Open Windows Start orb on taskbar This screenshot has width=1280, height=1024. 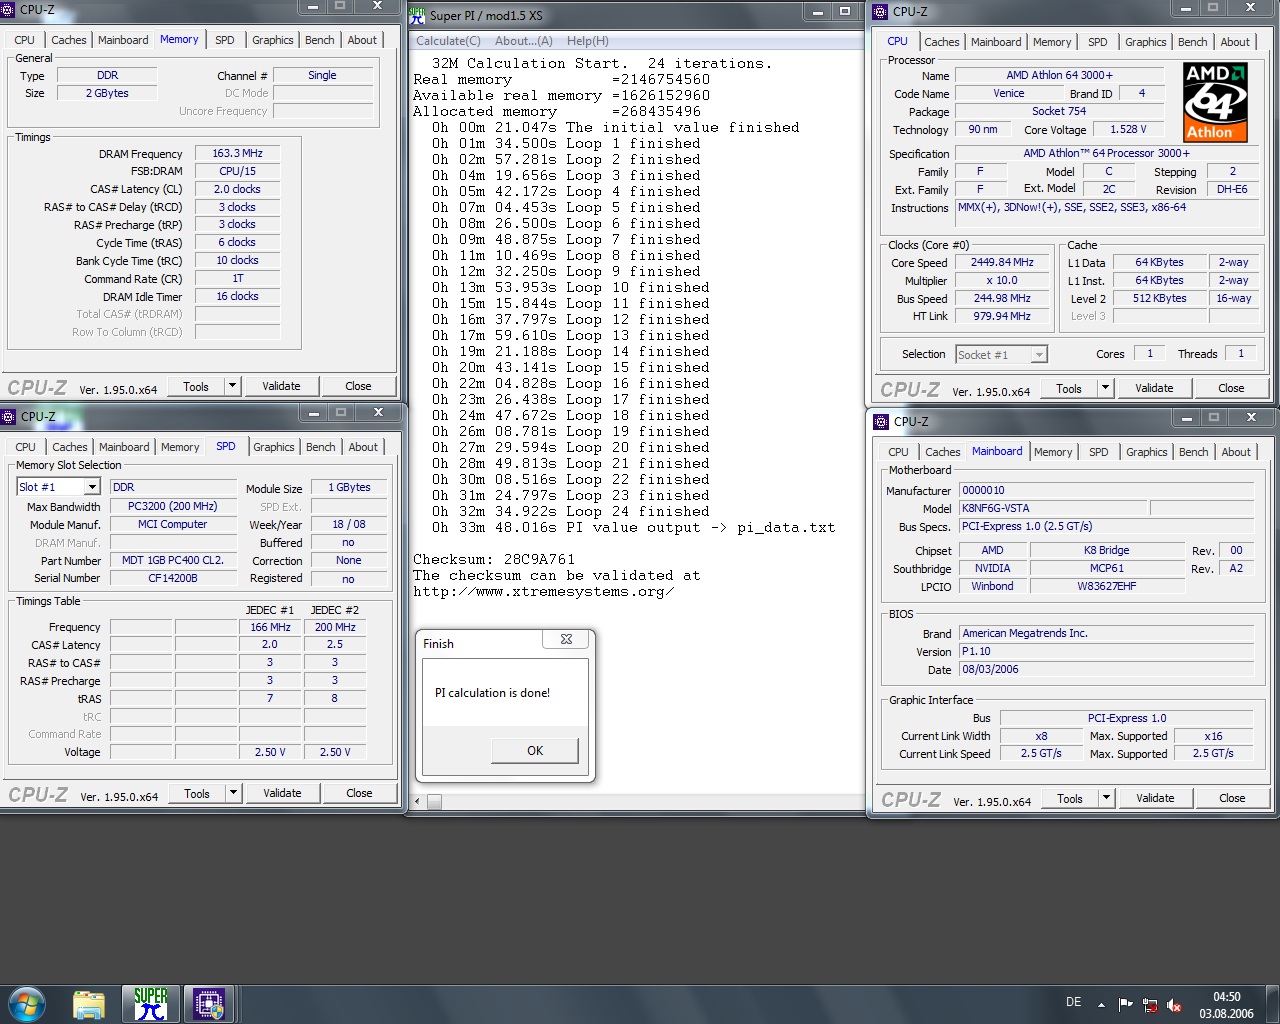[27, 1003]
